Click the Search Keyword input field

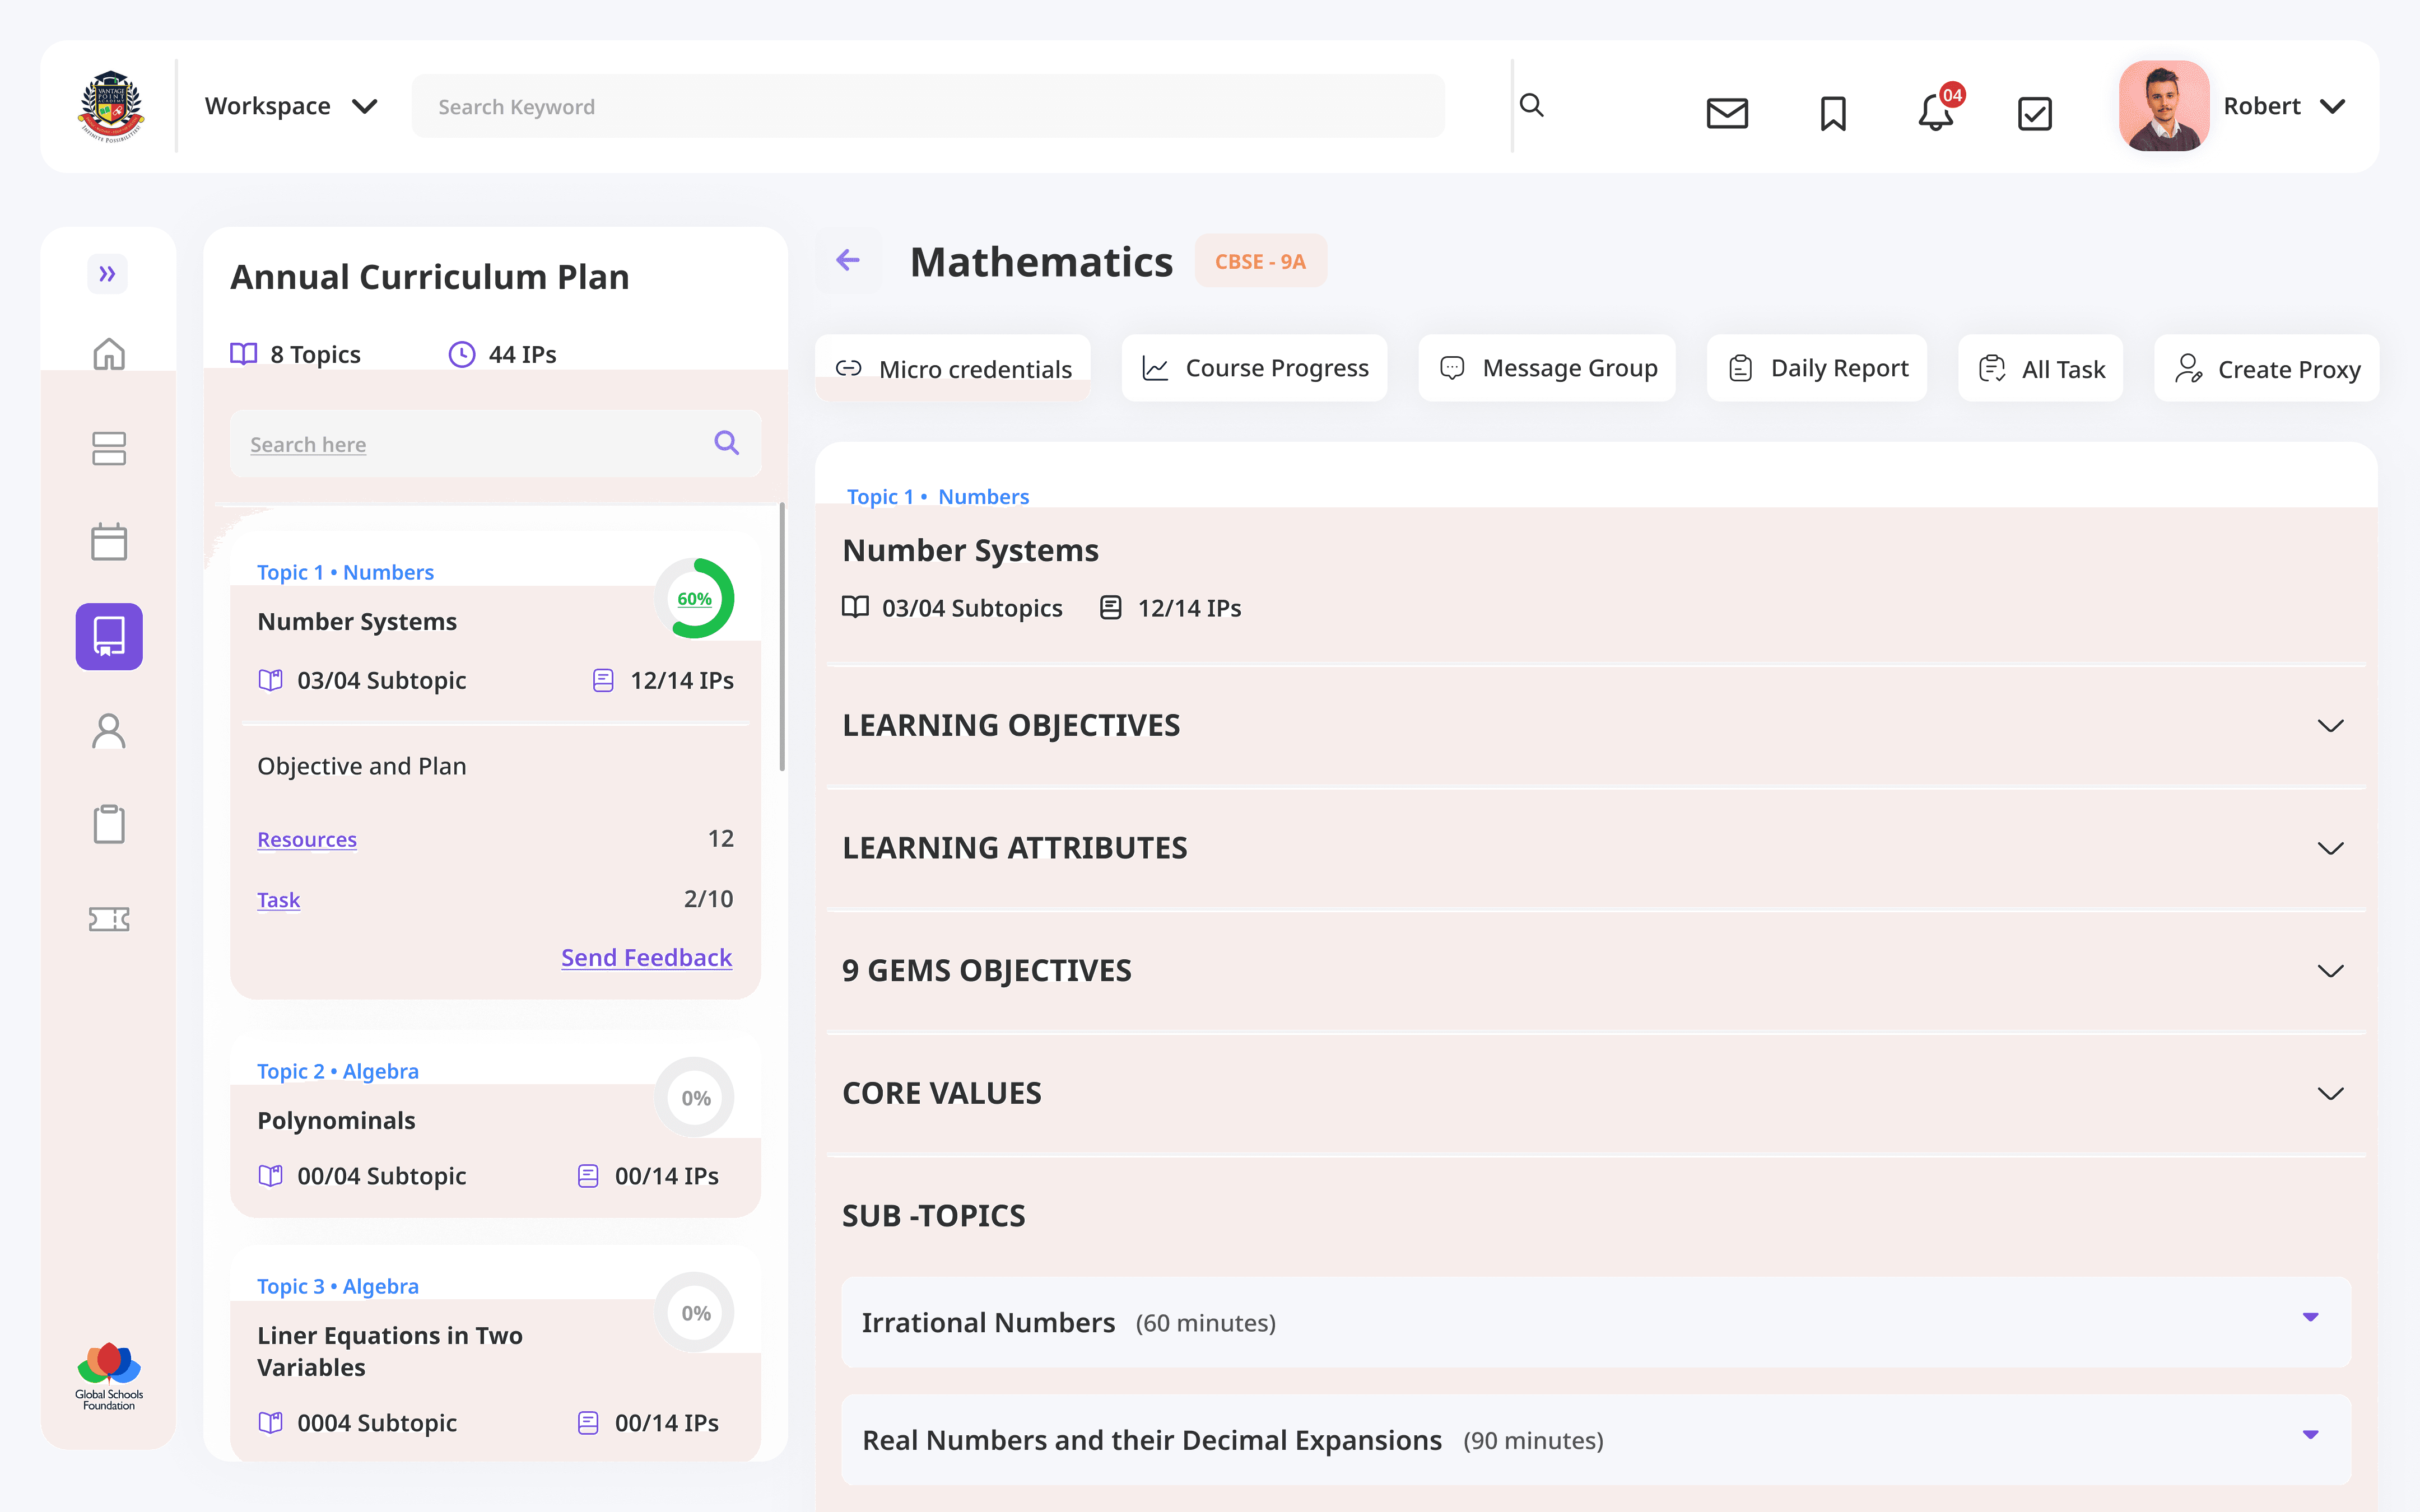click(927, 107)
